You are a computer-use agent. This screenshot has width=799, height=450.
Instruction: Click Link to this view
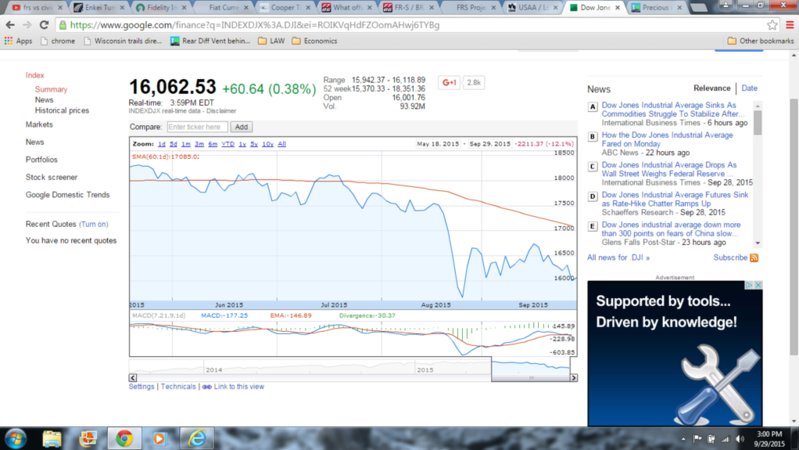(x=239, y=387)
